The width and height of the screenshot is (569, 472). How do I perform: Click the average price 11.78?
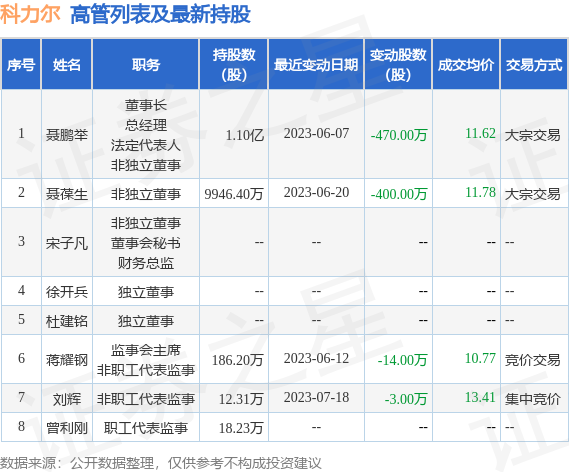click(x=480, y=192)
